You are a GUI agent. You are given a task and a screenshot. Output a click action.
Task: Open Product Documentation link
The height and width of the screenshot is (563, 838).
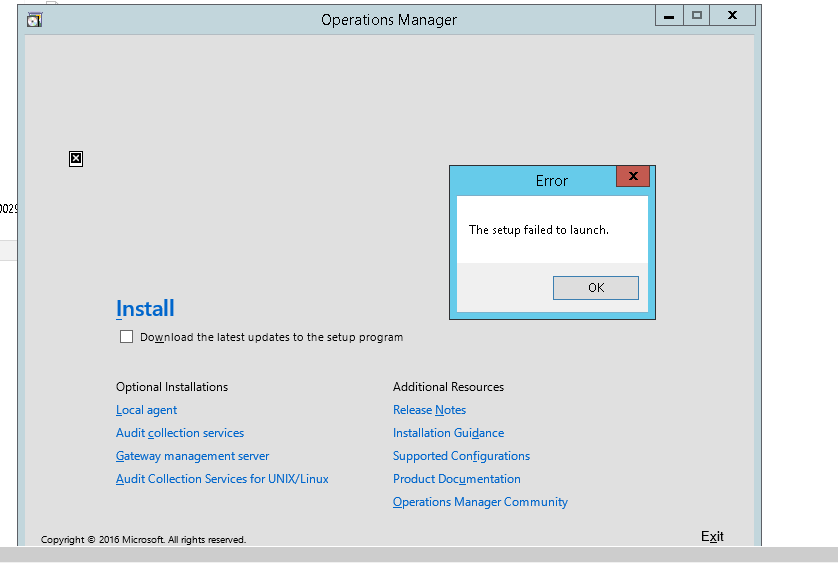coord(456,479)
